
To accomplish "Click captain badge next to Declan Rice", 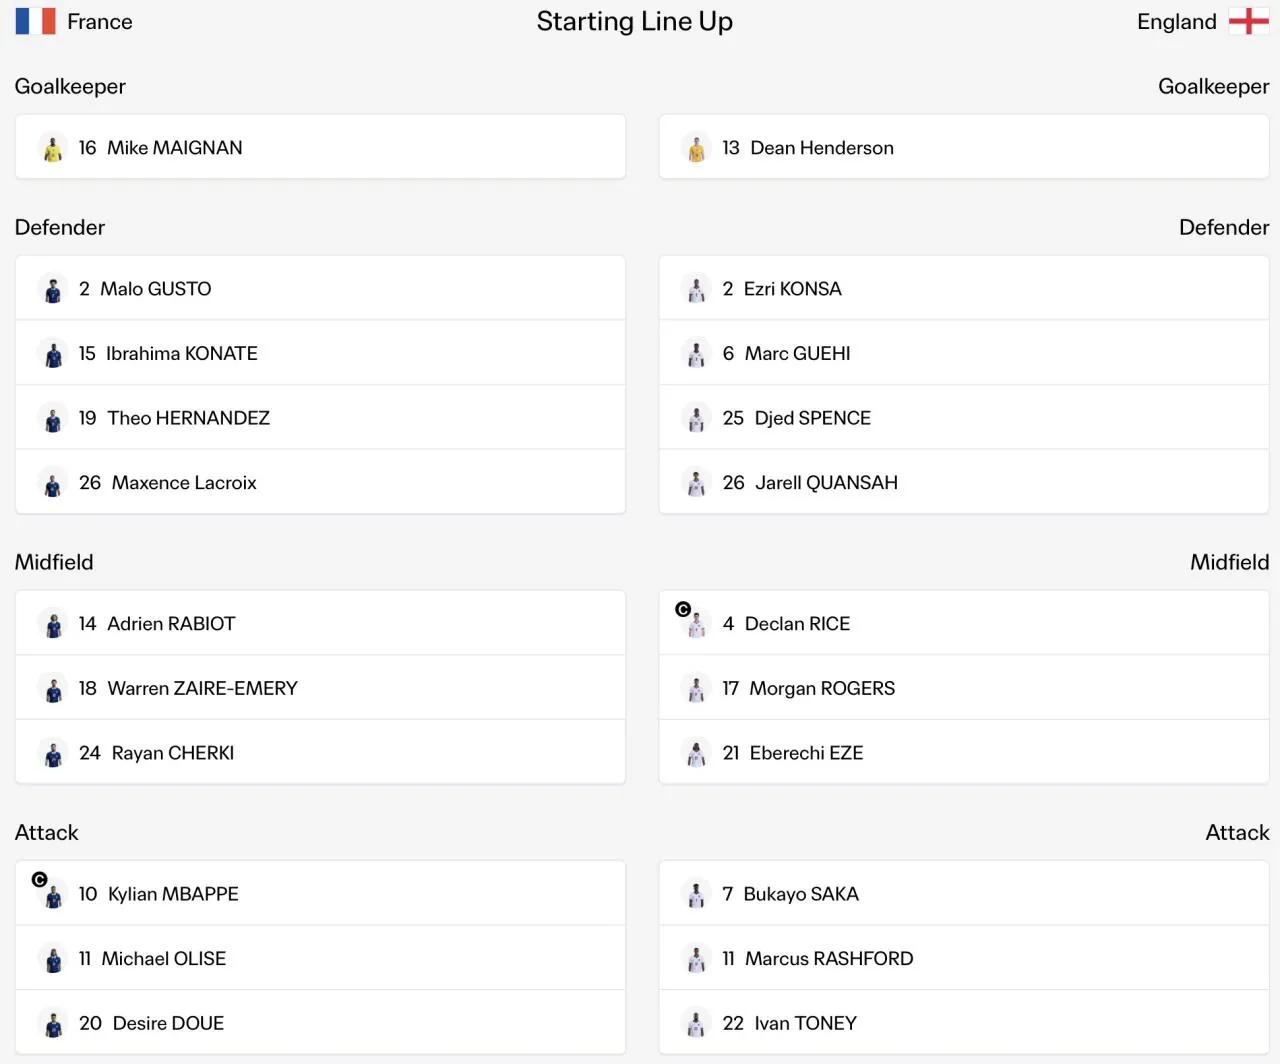I will (683, 609).
